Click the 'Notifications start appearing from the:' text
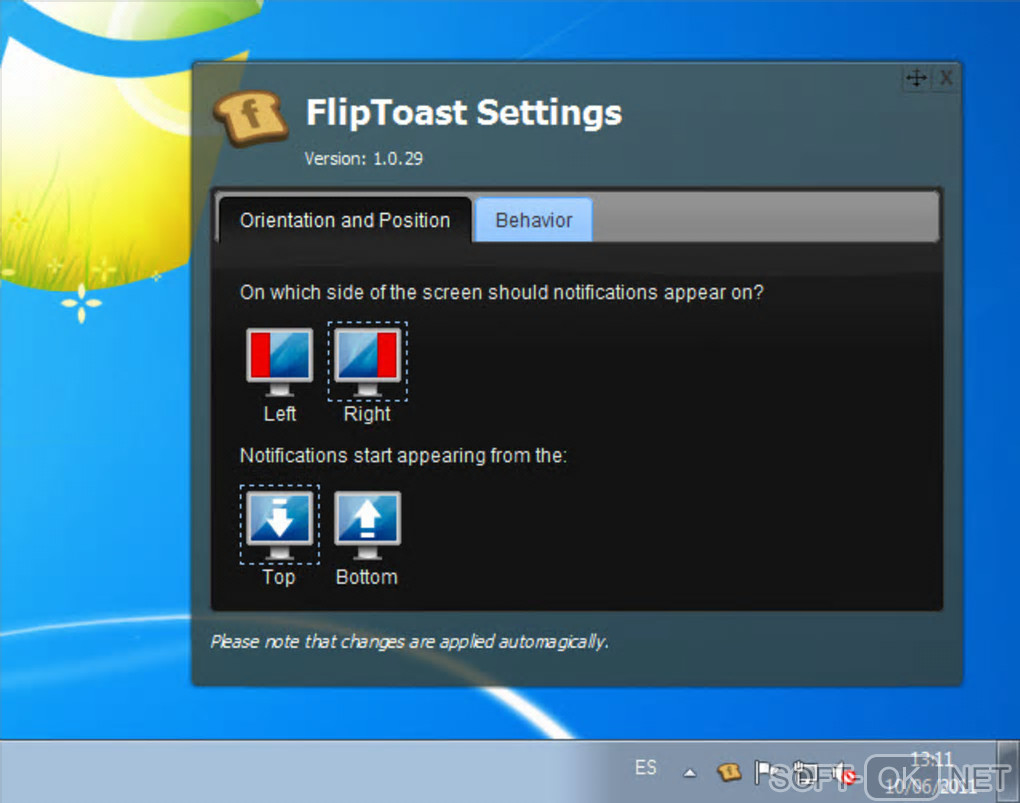This screenshot has width=1020, height=803. (403, 456)
